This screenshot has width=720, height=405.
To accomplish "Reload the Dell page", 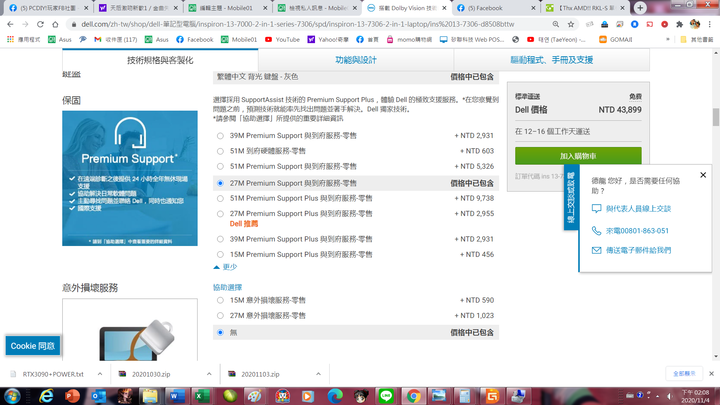I will 40,24.
